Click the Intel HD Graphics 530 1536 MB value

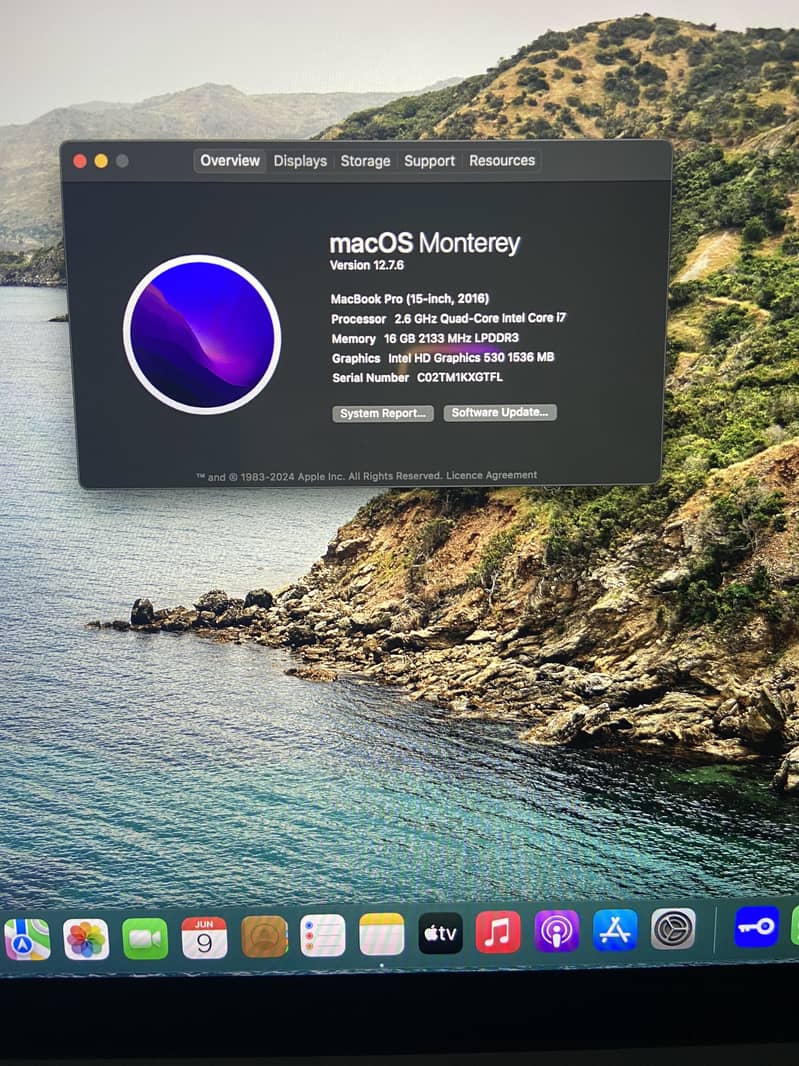point(471,357)
